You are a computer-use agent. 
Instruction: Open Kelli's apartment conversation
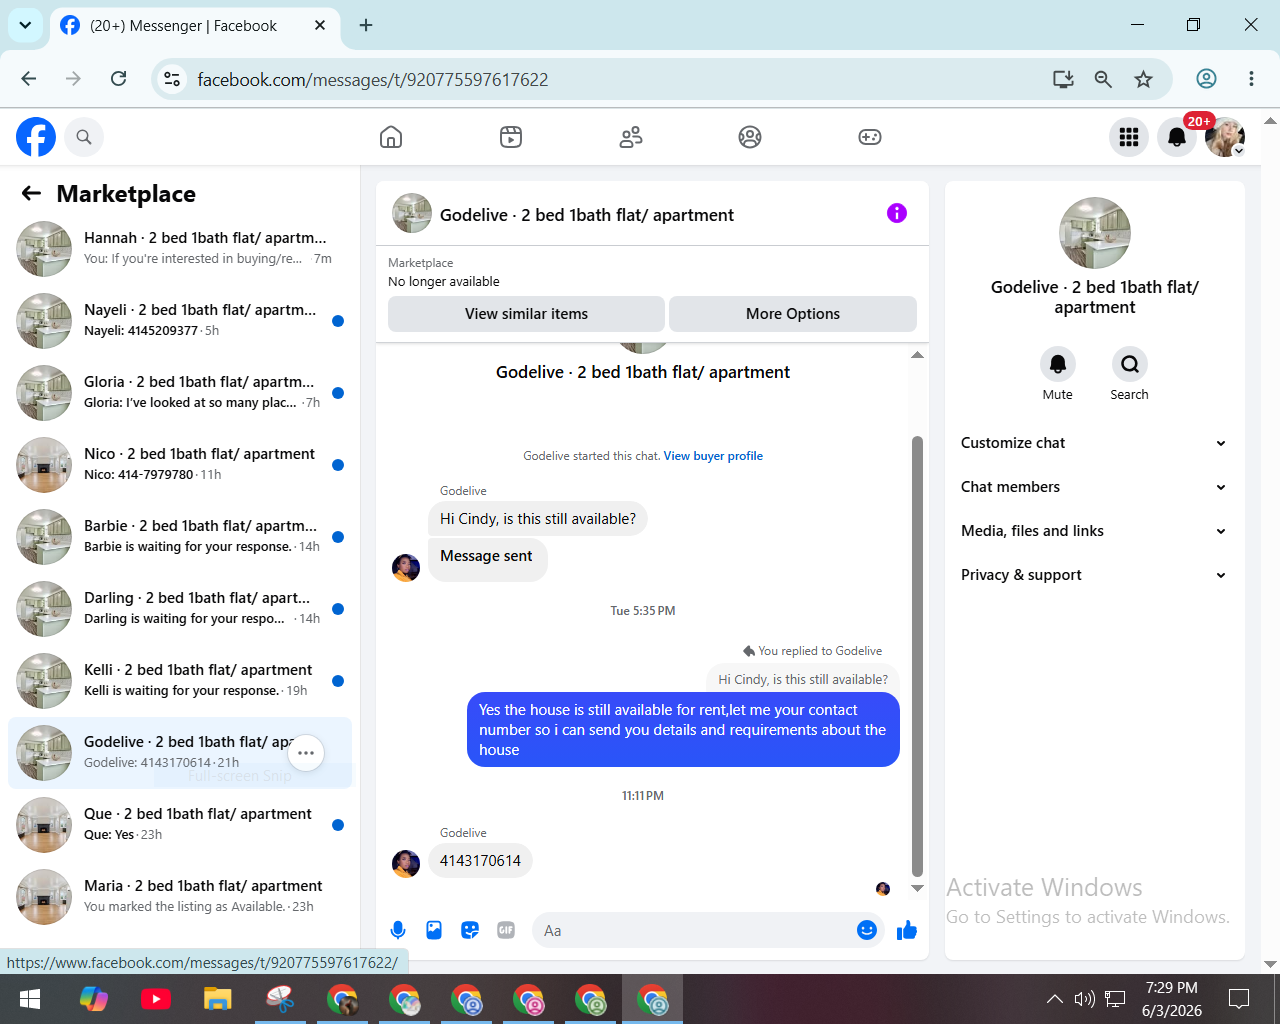coord(180,681)
